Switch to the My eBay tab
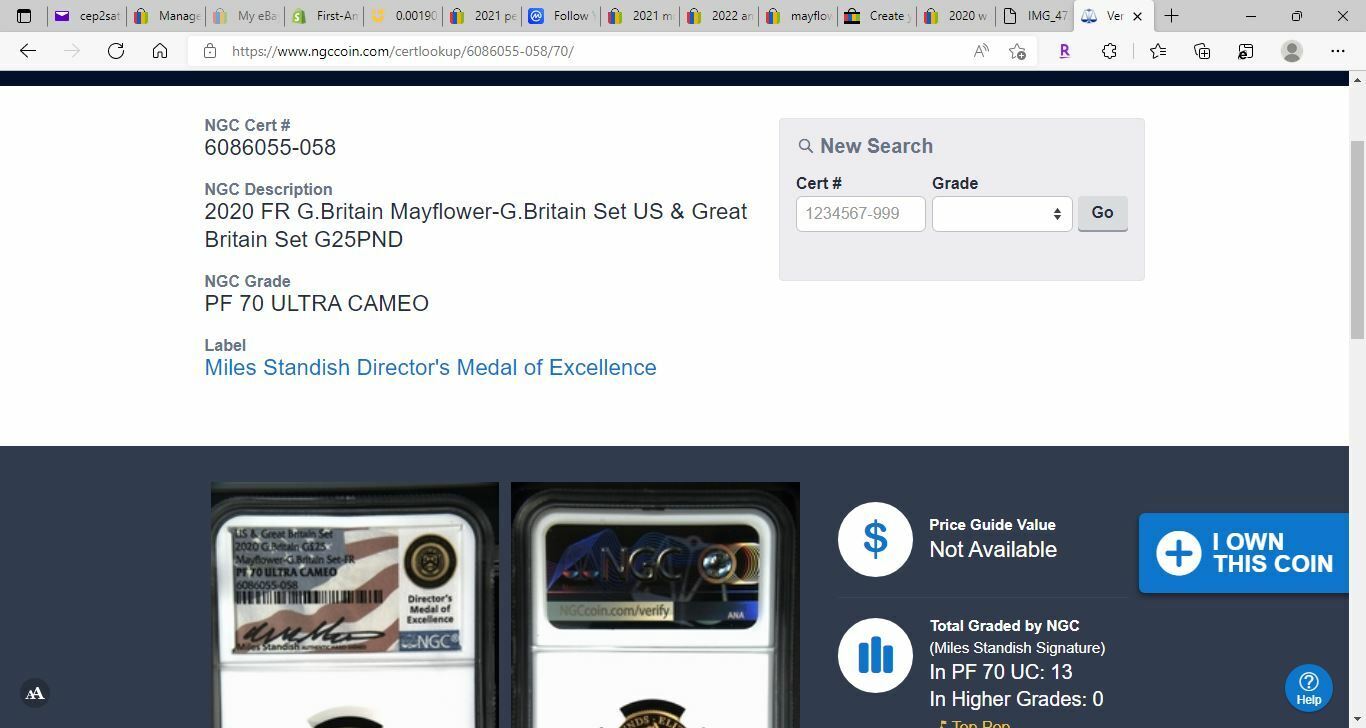Viewport: 1366px width, 728px height. click(246, 16)
